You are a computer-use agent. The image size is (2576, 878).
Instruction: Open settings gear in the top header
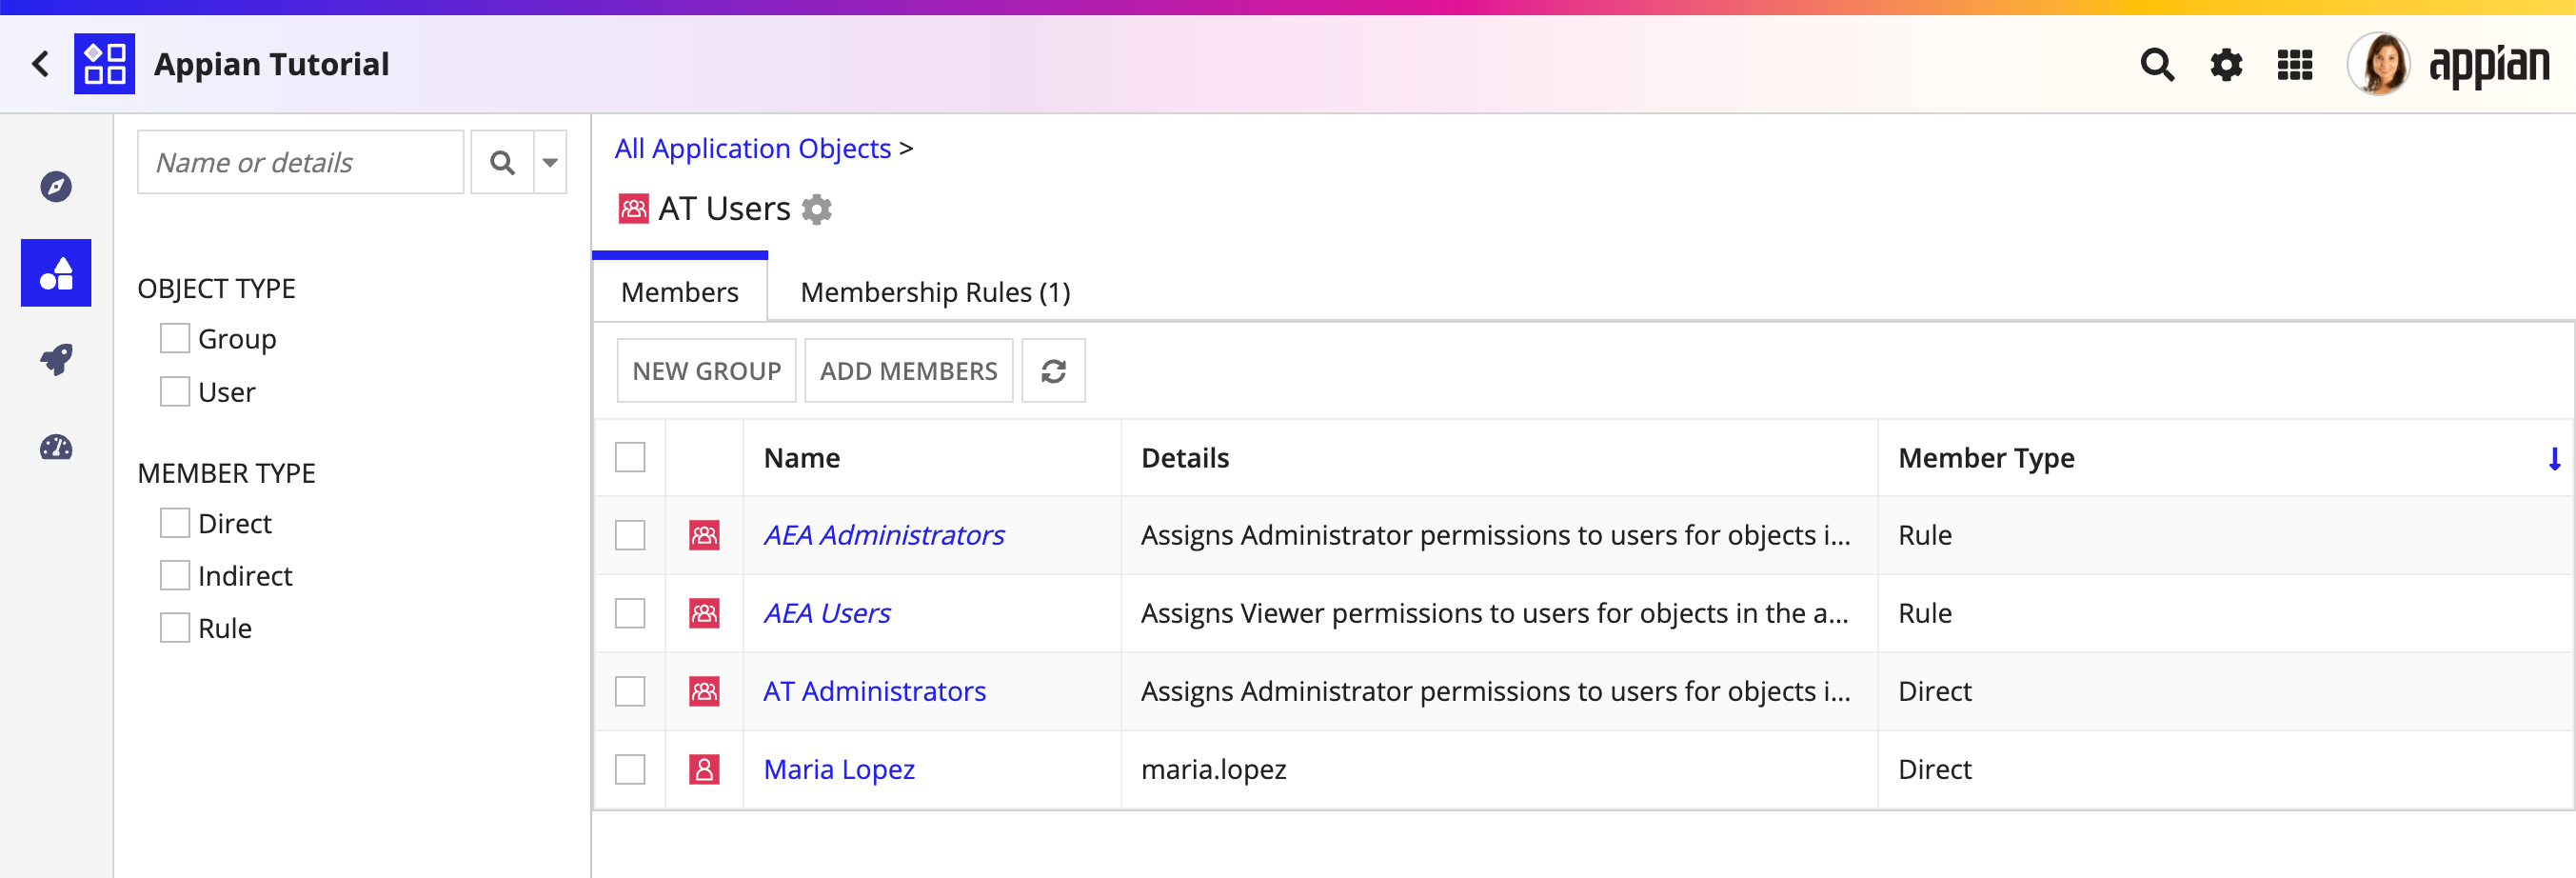[x=2226, y=65]
